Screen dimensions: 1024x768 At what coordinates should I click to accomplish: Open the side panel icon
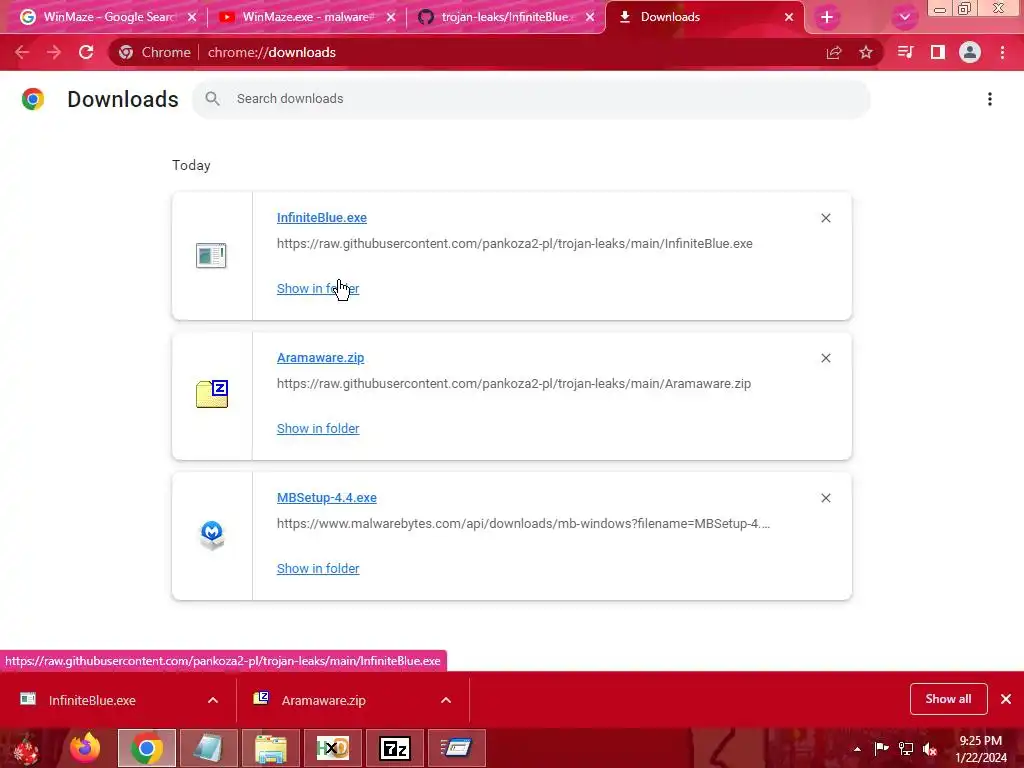[938, 52]
